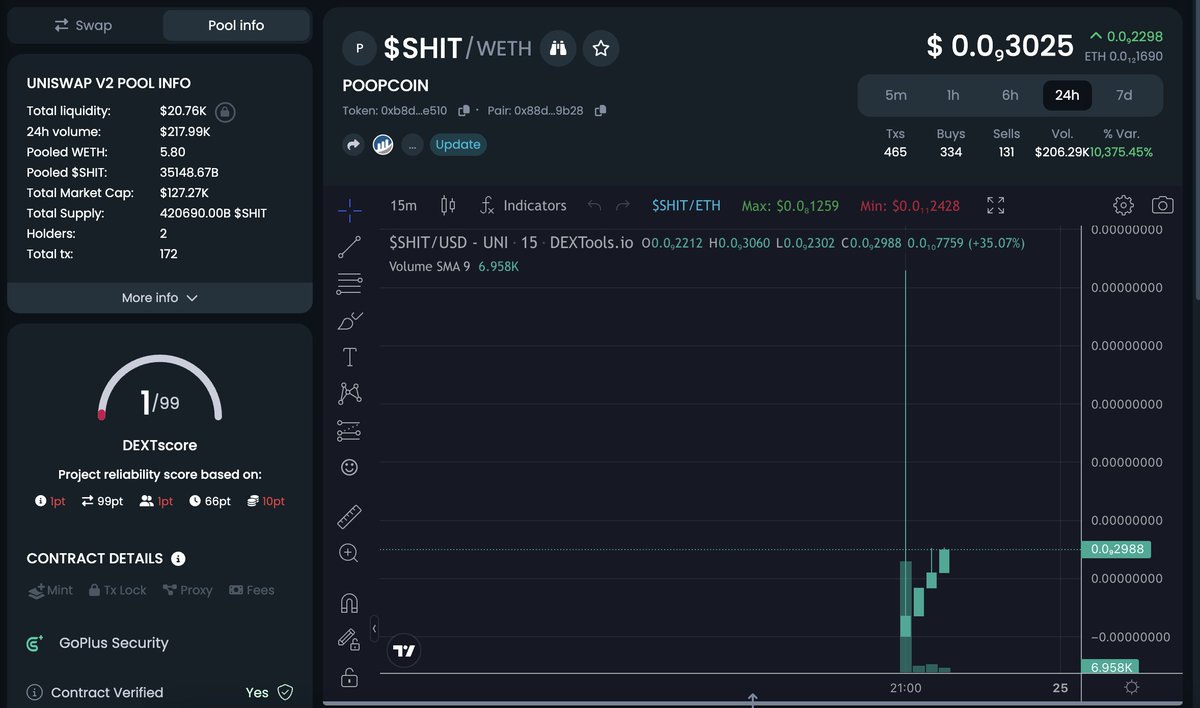This screenshot has height=708, width=1200.
Task: Expand the bottom panel arrow
Action: [752, 700]
